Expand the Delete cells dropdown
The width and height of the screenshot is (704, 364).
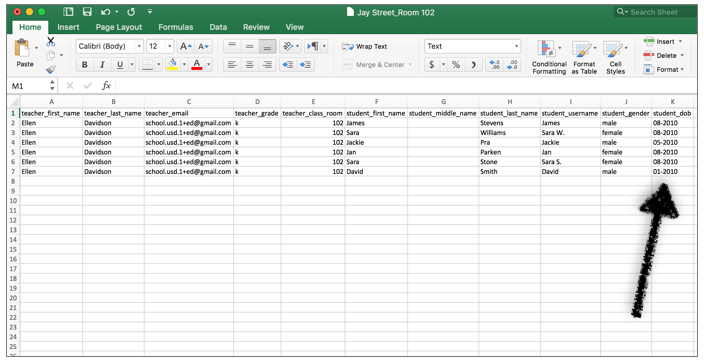pos(682,55)
